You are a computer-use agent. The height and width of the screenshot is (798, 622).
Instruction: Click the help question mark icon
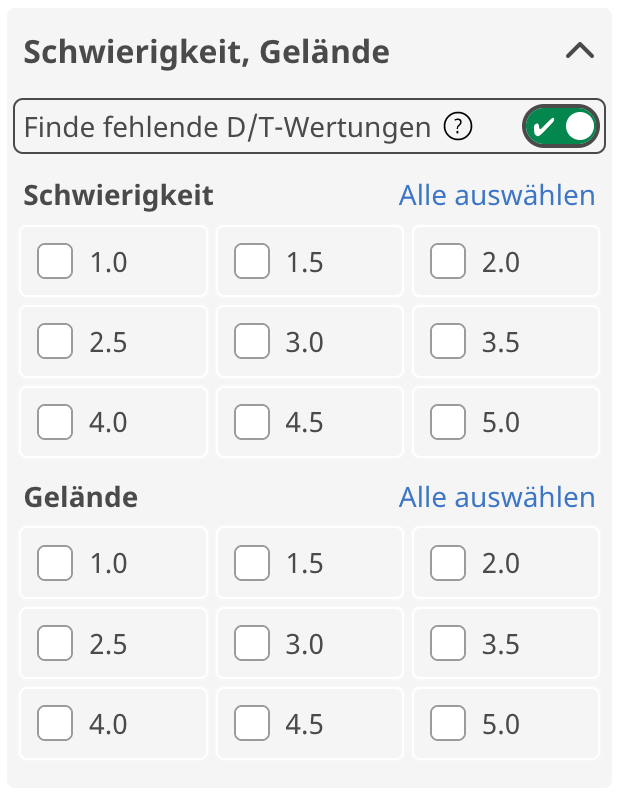tap(458, 126)
